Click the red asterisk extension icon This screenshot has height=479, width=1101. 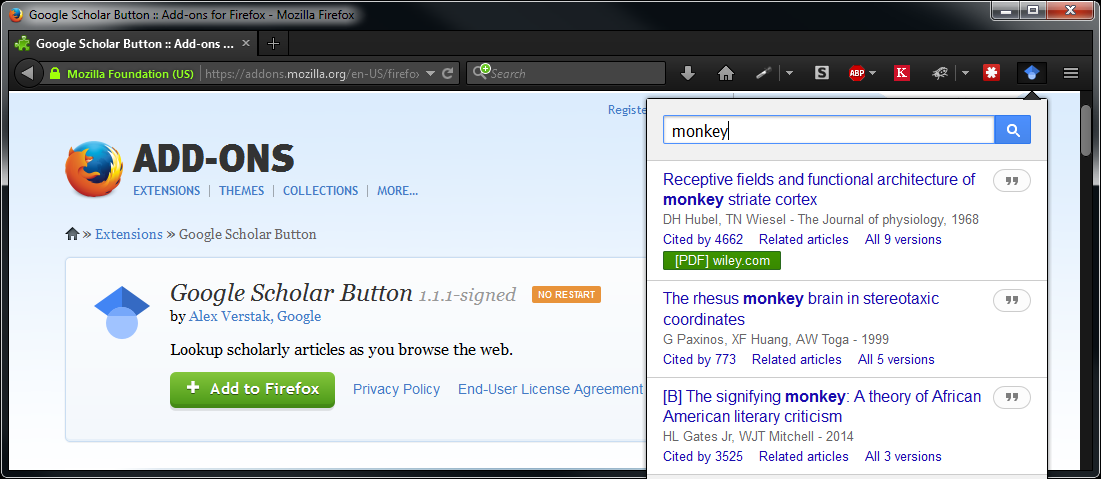[991, 72]
